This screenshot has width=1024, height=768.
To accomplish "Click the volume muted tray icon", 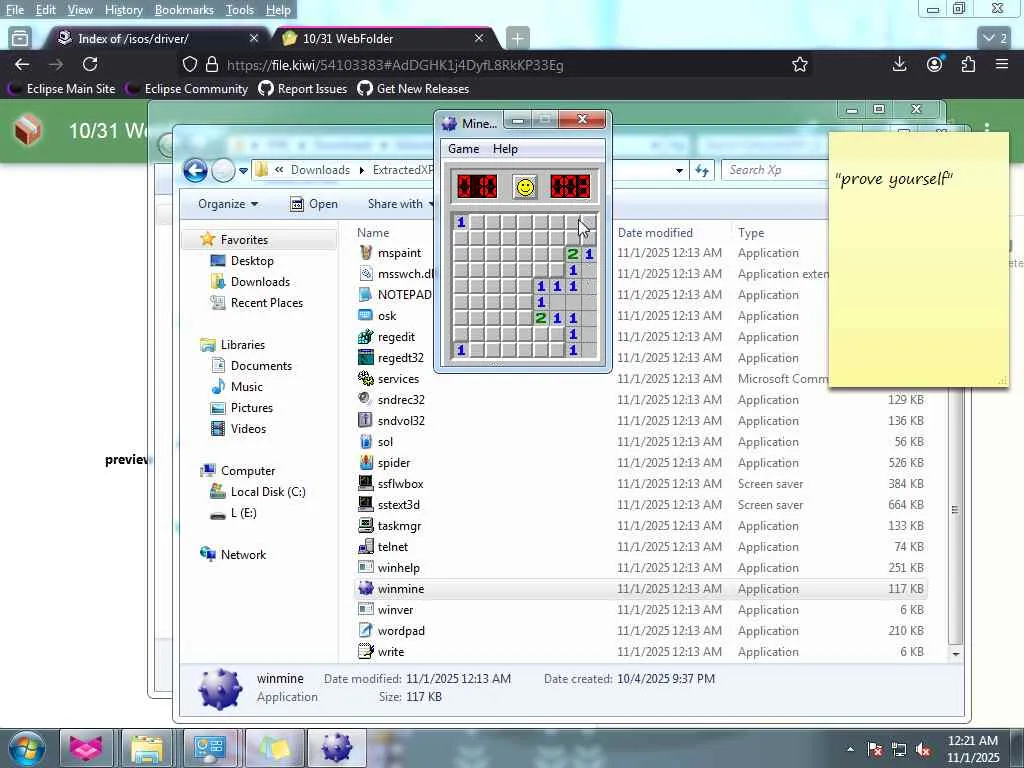I will 923,750.
